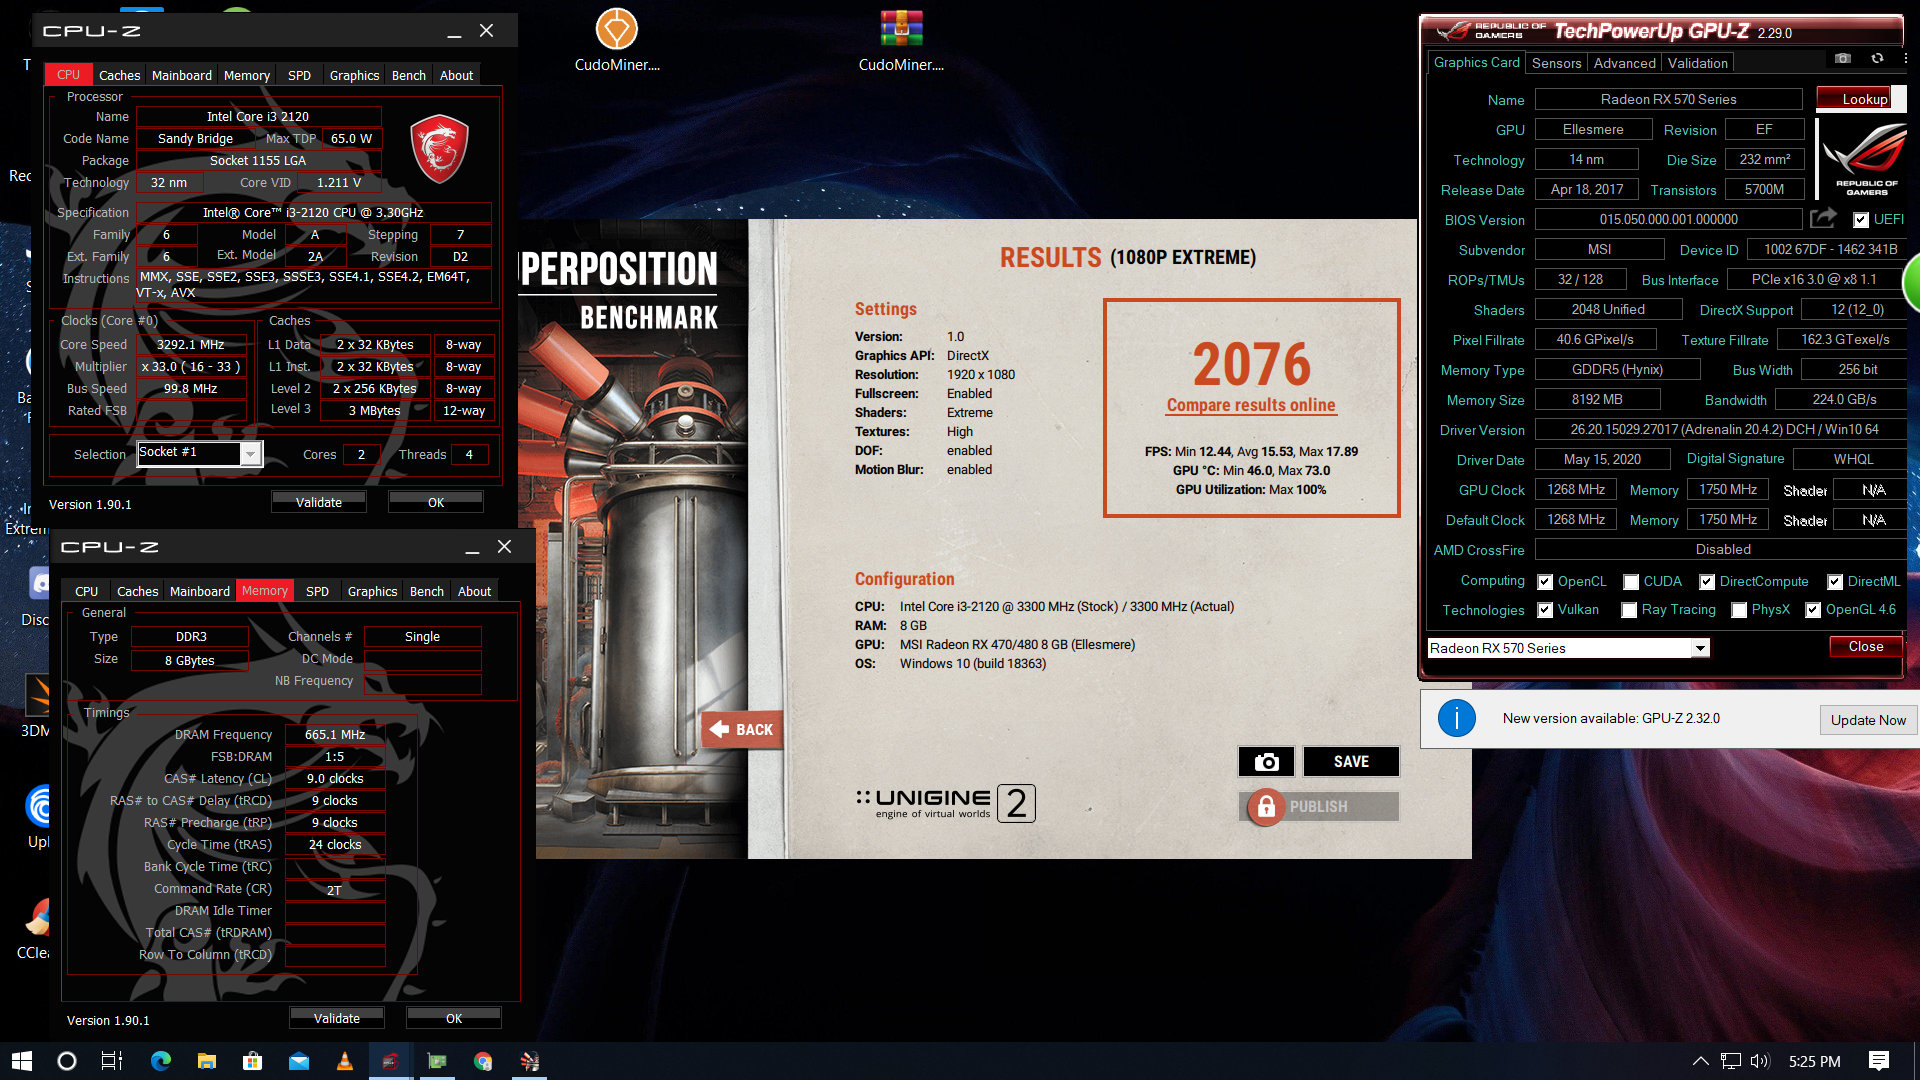Viewport: 1920px width, 1080px height.
Task: Click the GPU-Z refresh icon
Action: [x=1877, y=59]
